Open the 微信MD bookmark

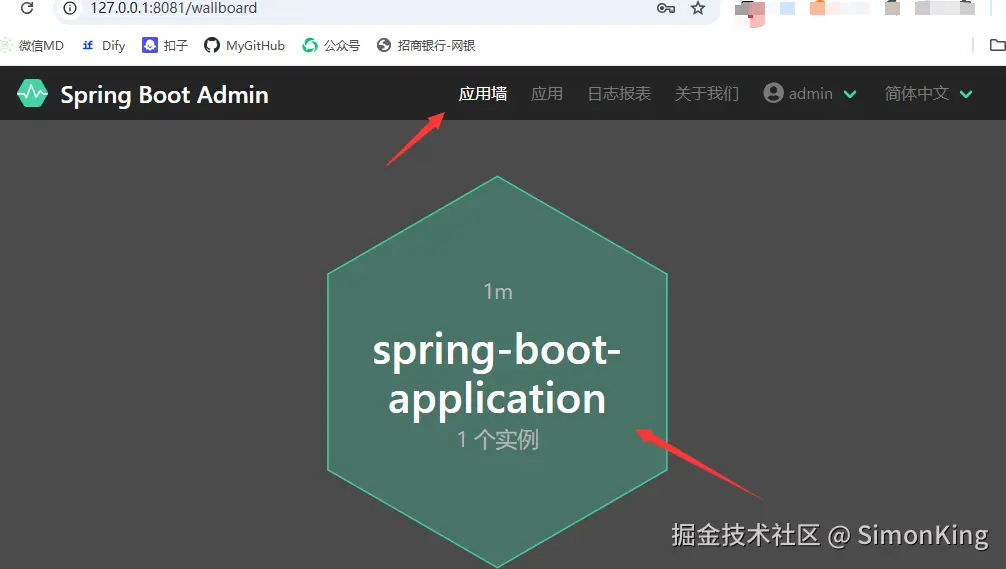(x=33, y=46)
